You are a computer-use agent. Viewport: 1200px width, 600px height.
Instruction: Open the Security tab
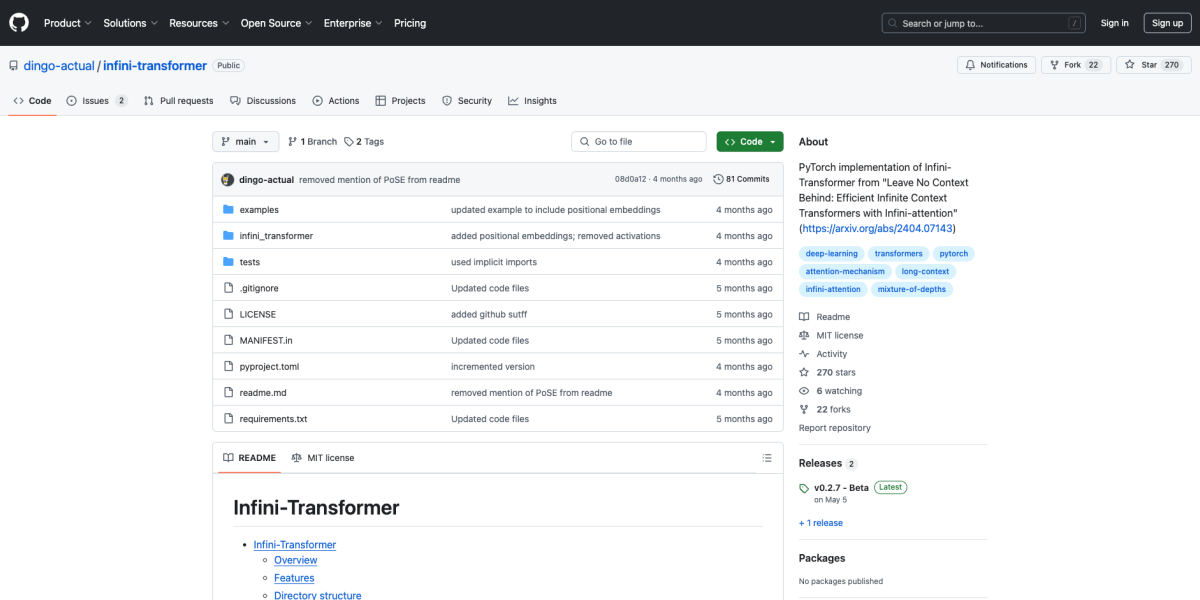tap(467, 101)
